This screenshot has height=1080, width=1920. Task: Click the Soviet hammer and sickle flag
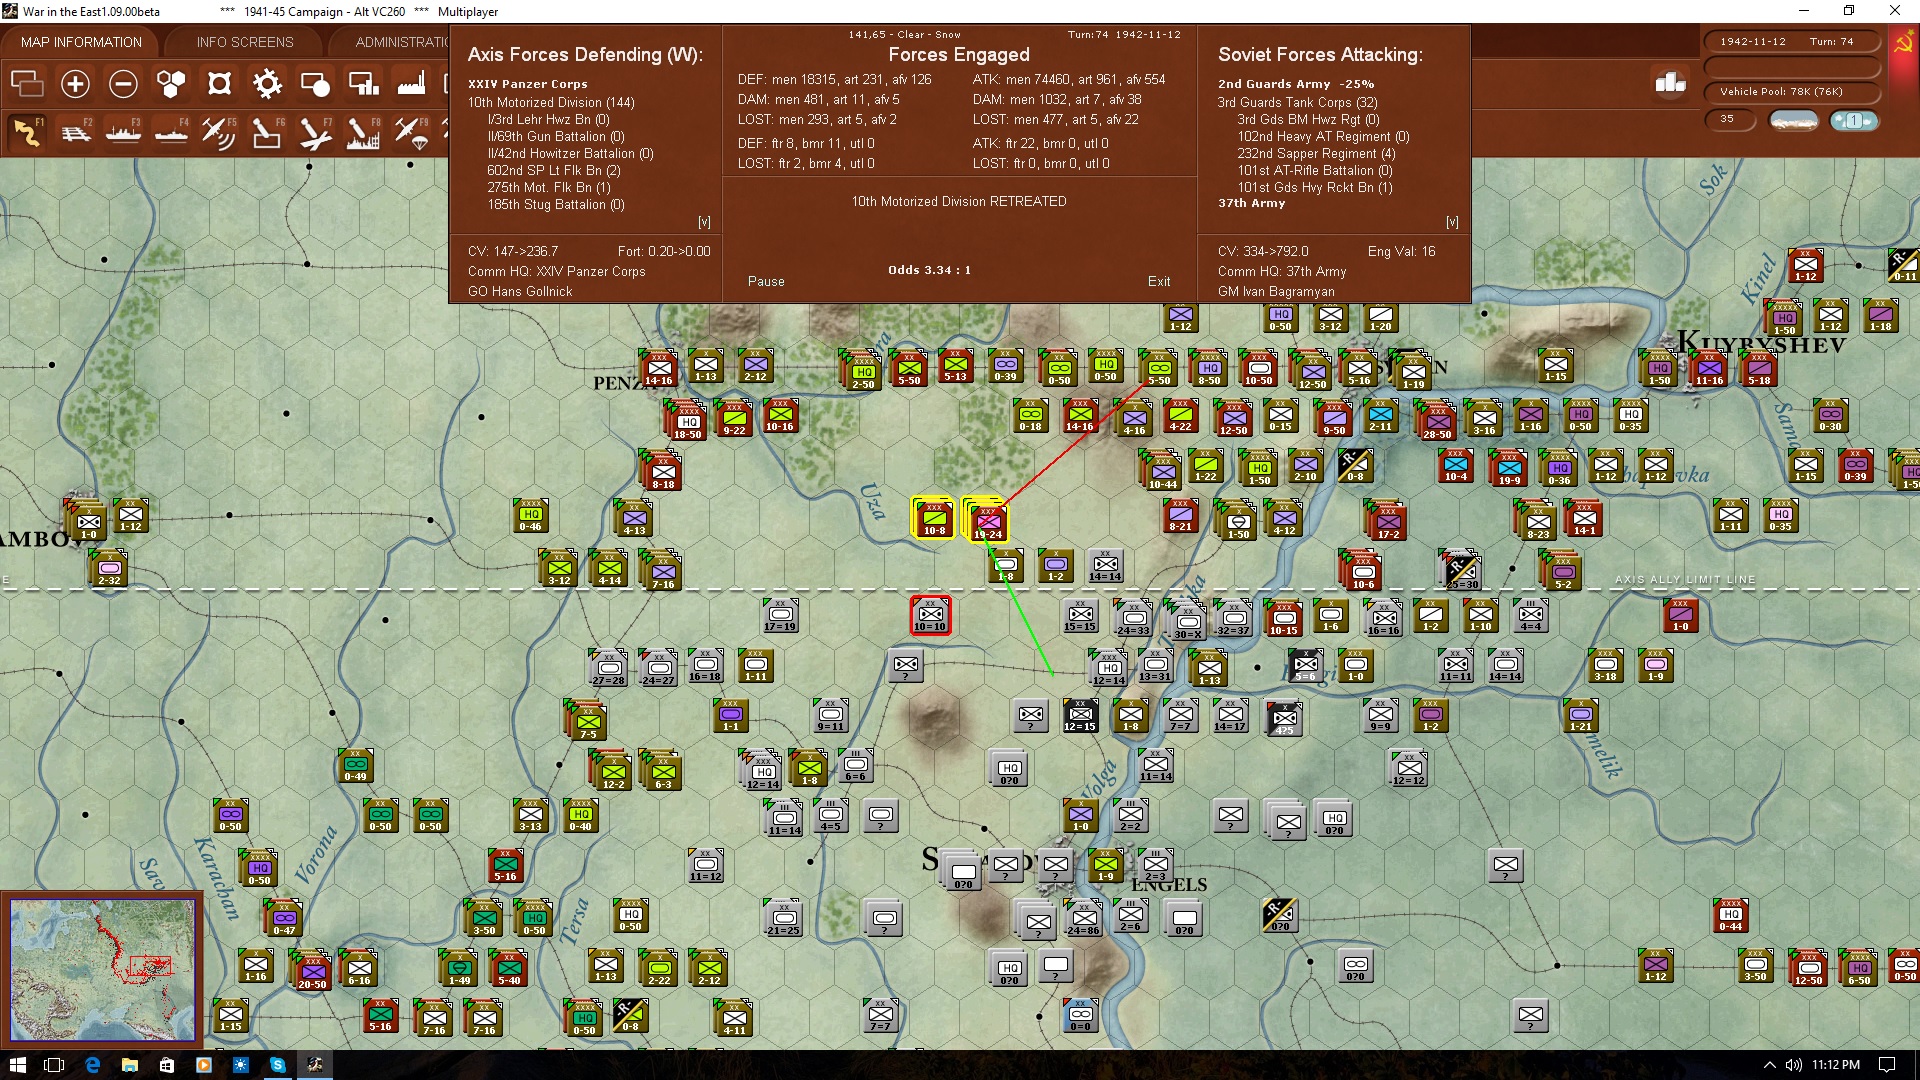[1903, 43]
